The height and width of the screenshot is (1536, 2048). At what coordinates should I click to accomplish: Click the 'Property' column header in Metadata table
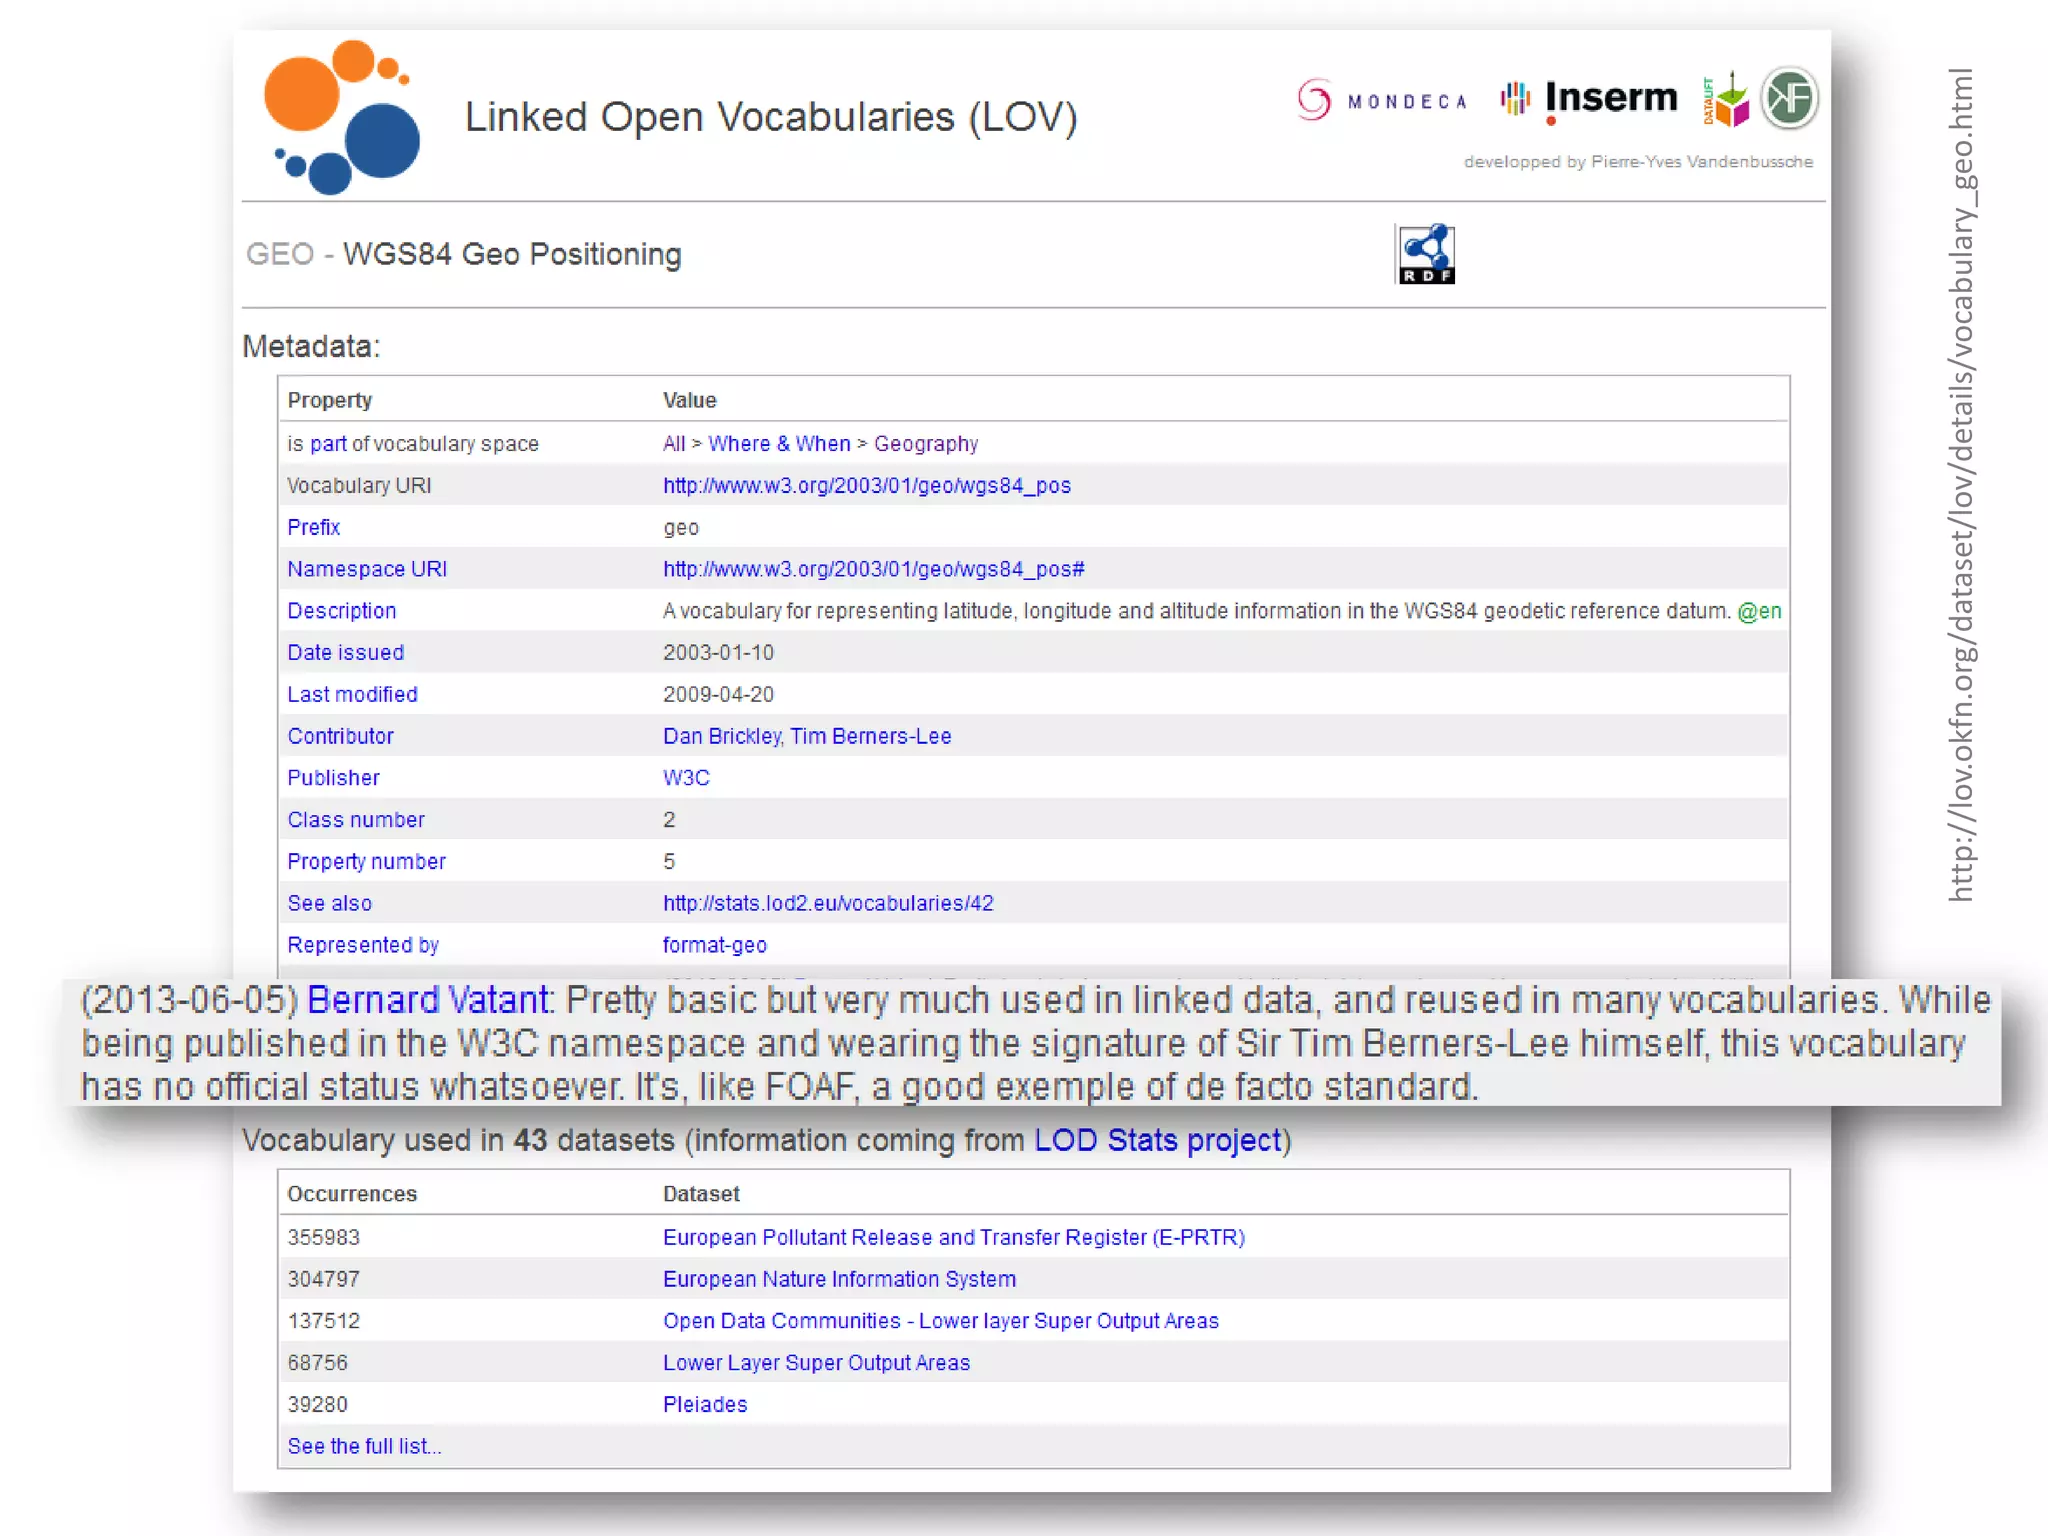330,401
